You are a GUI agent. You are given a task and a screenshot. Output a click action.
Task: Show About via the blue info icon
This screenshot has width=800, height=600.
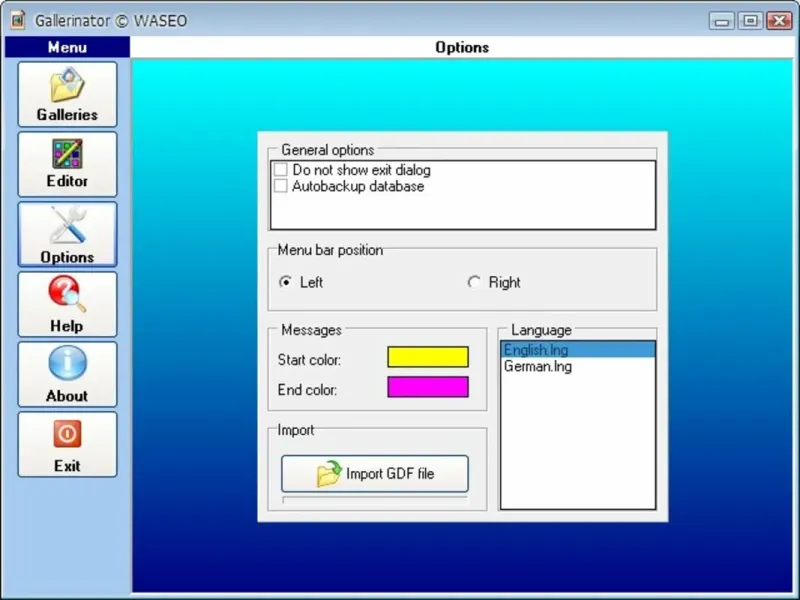point(67,363)
